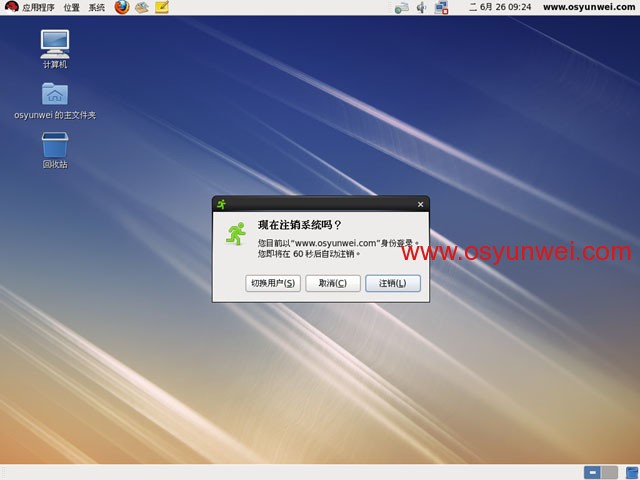Image resolution: width=640 pixels, height=480 pixels.
Task: Confirm logout with 注销(L) button
Action: (x=393, y=283)
